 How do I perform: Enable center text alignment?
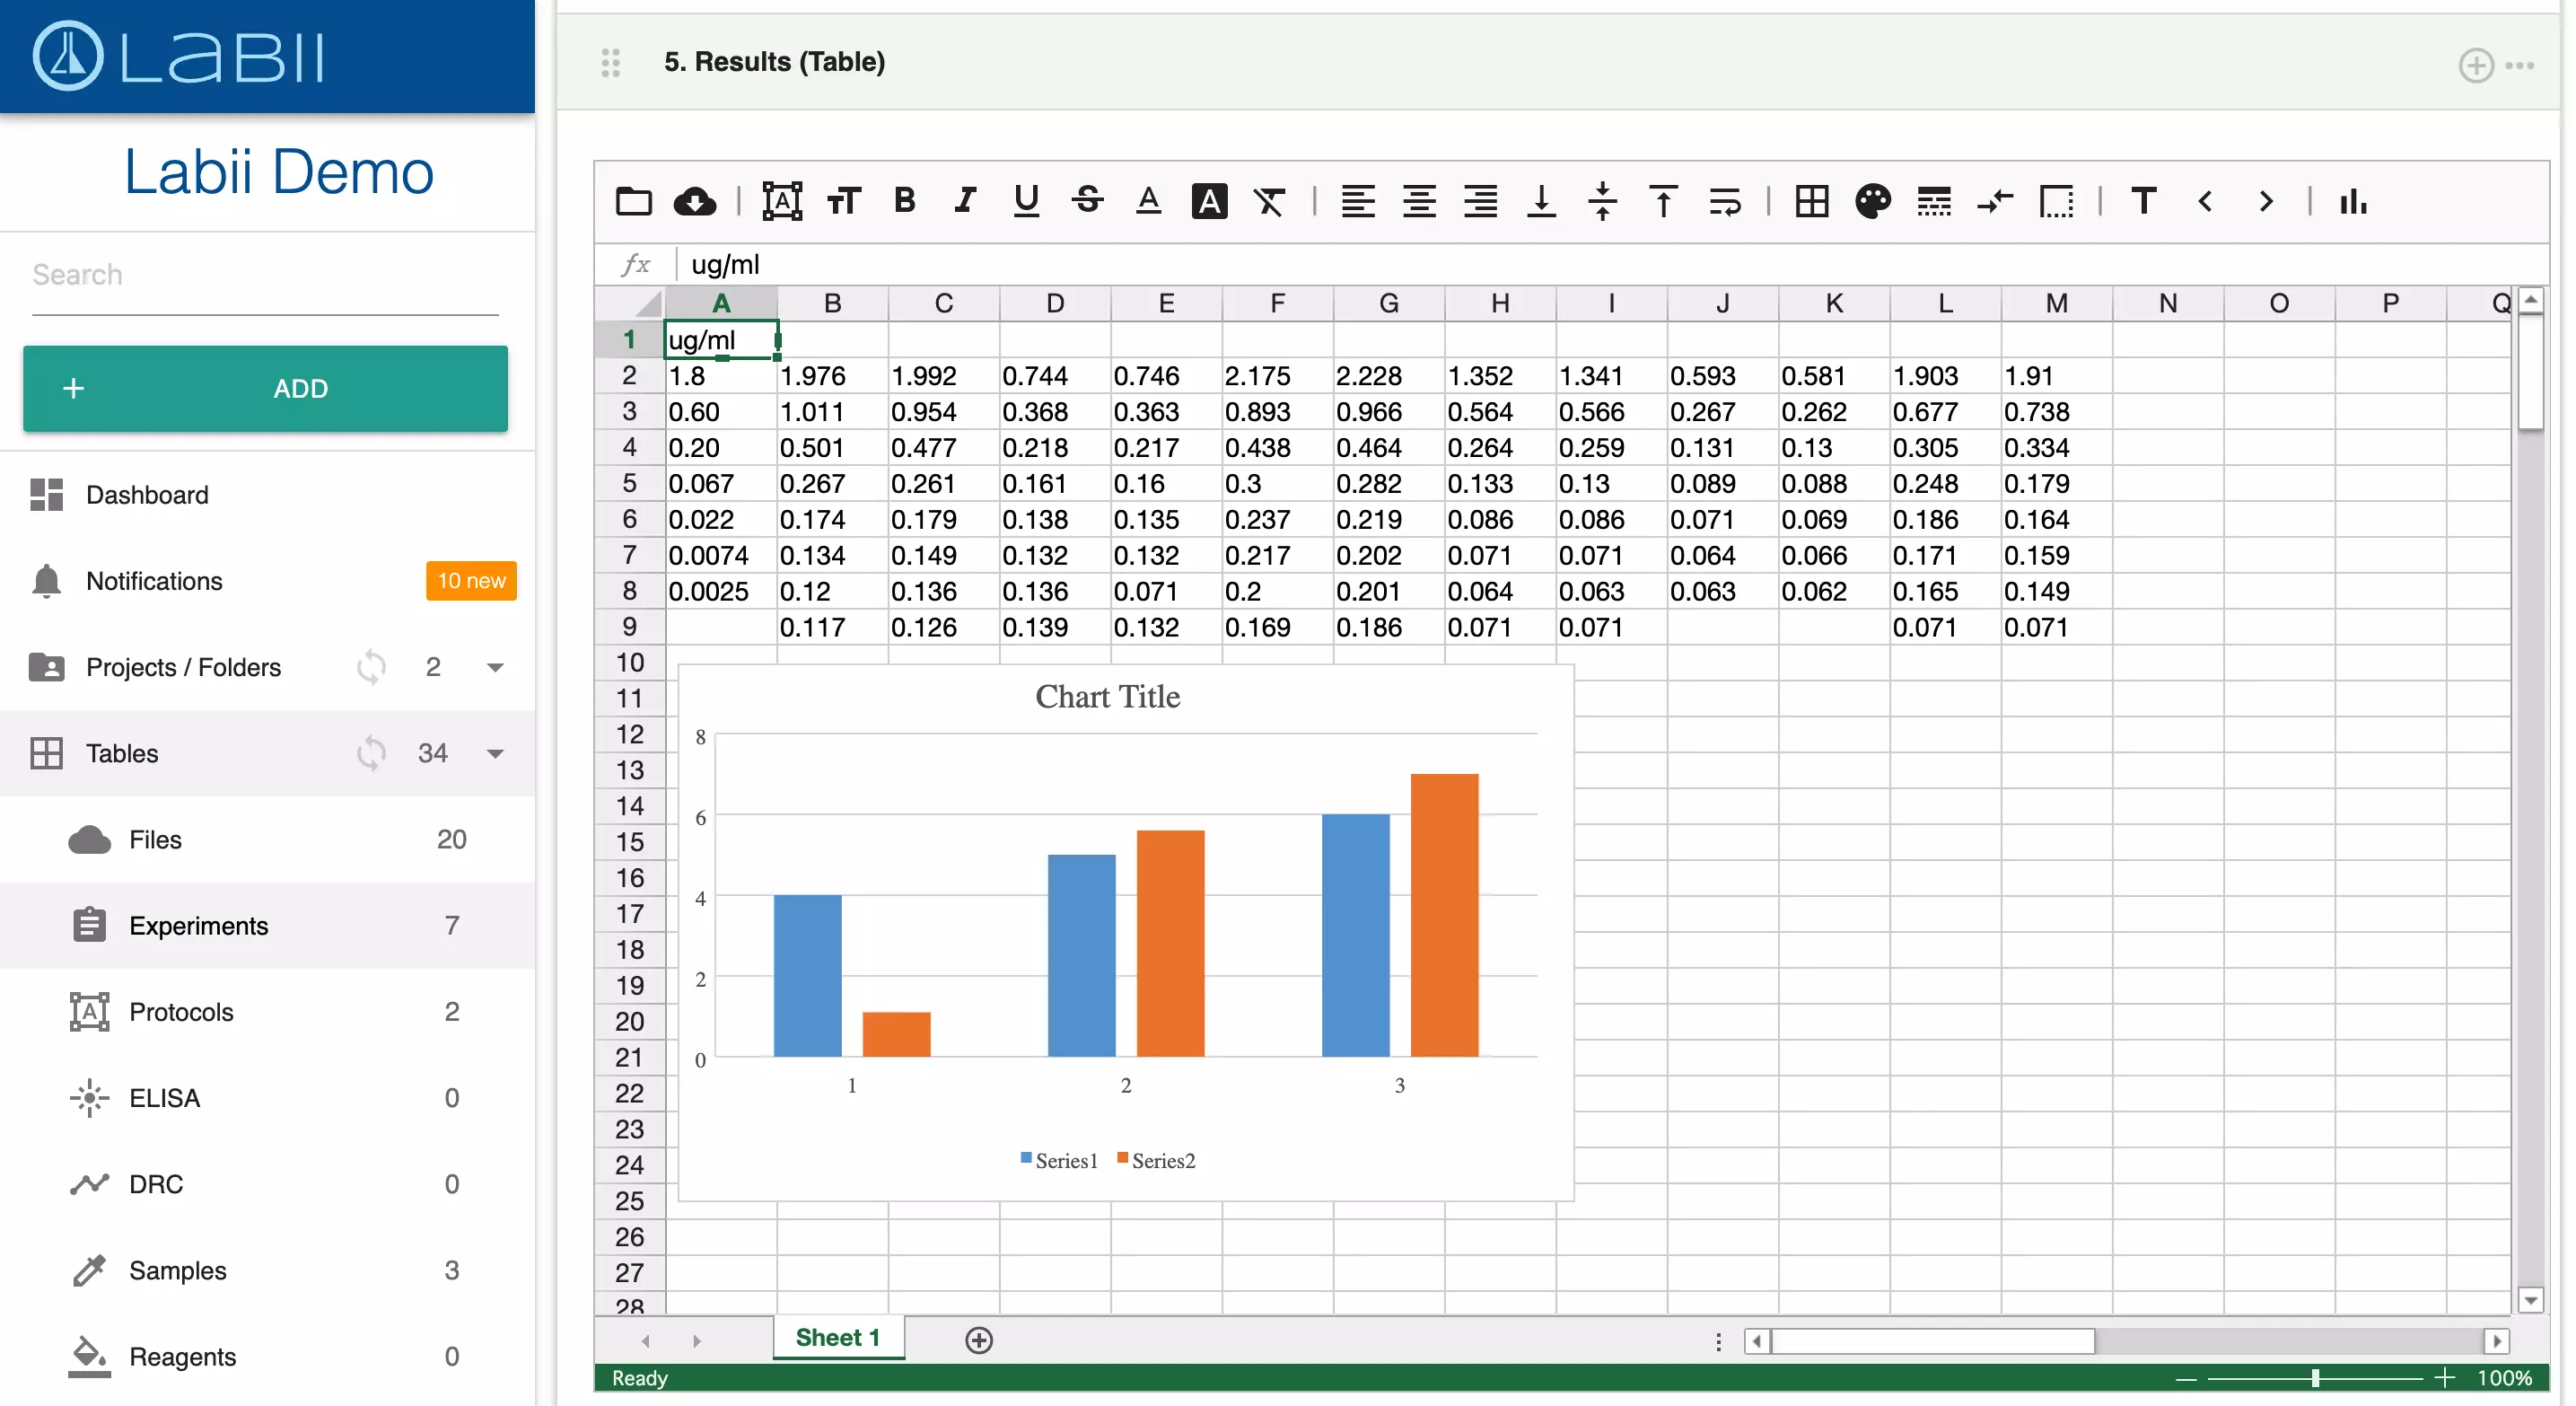point(1419,201)
